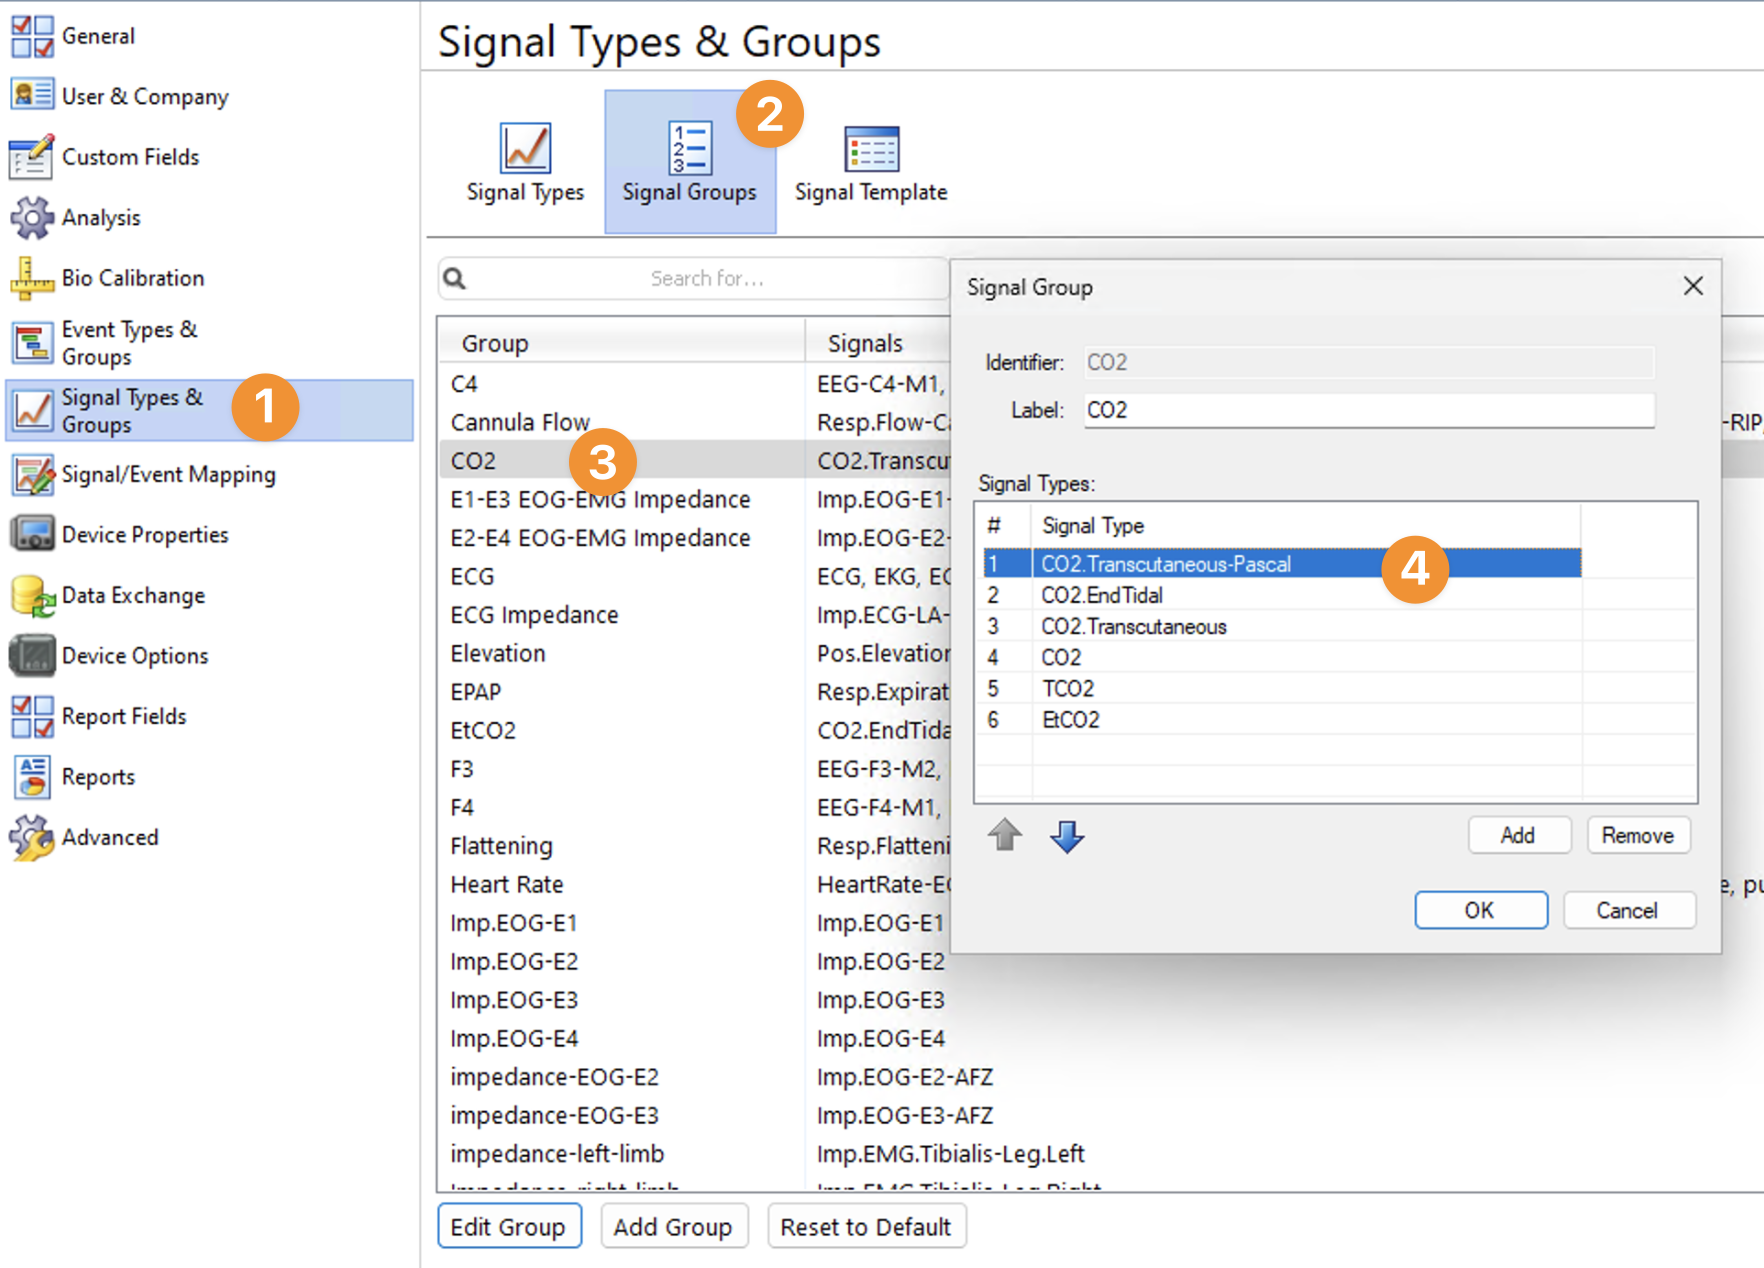
Task: Select the impedance-left-limb group row
Action: click(621, 1154)
